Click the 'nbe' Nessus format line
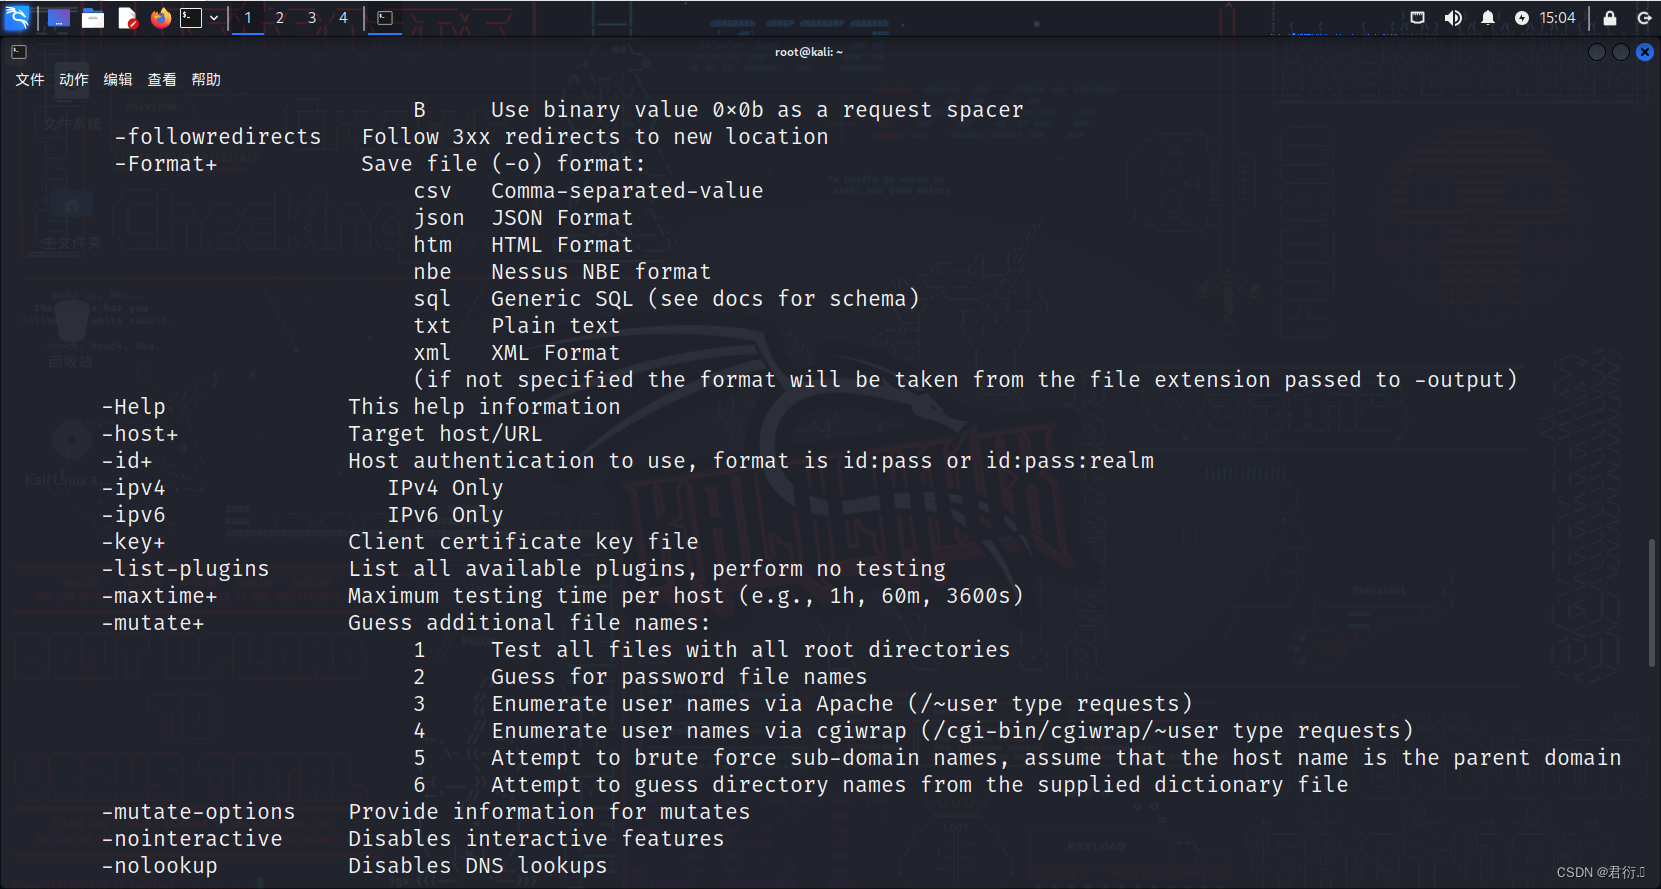The height and width of the screenshot is (889, 1661). (x=562, y=272)
